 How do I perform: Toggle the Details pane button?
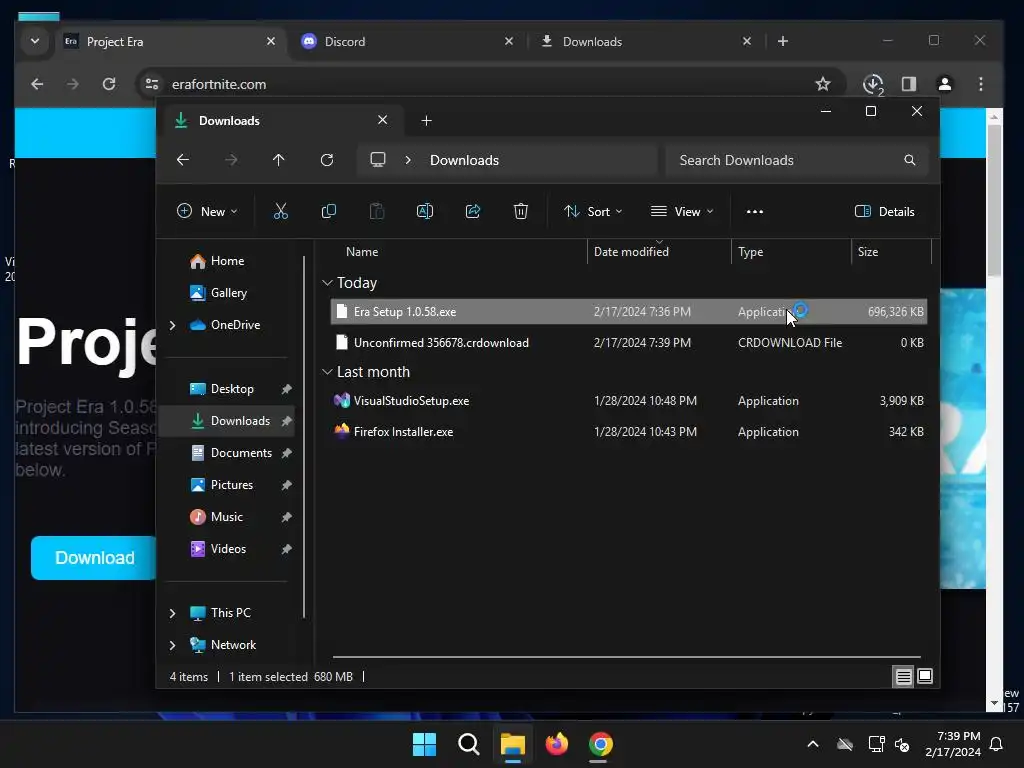point(885,212)
